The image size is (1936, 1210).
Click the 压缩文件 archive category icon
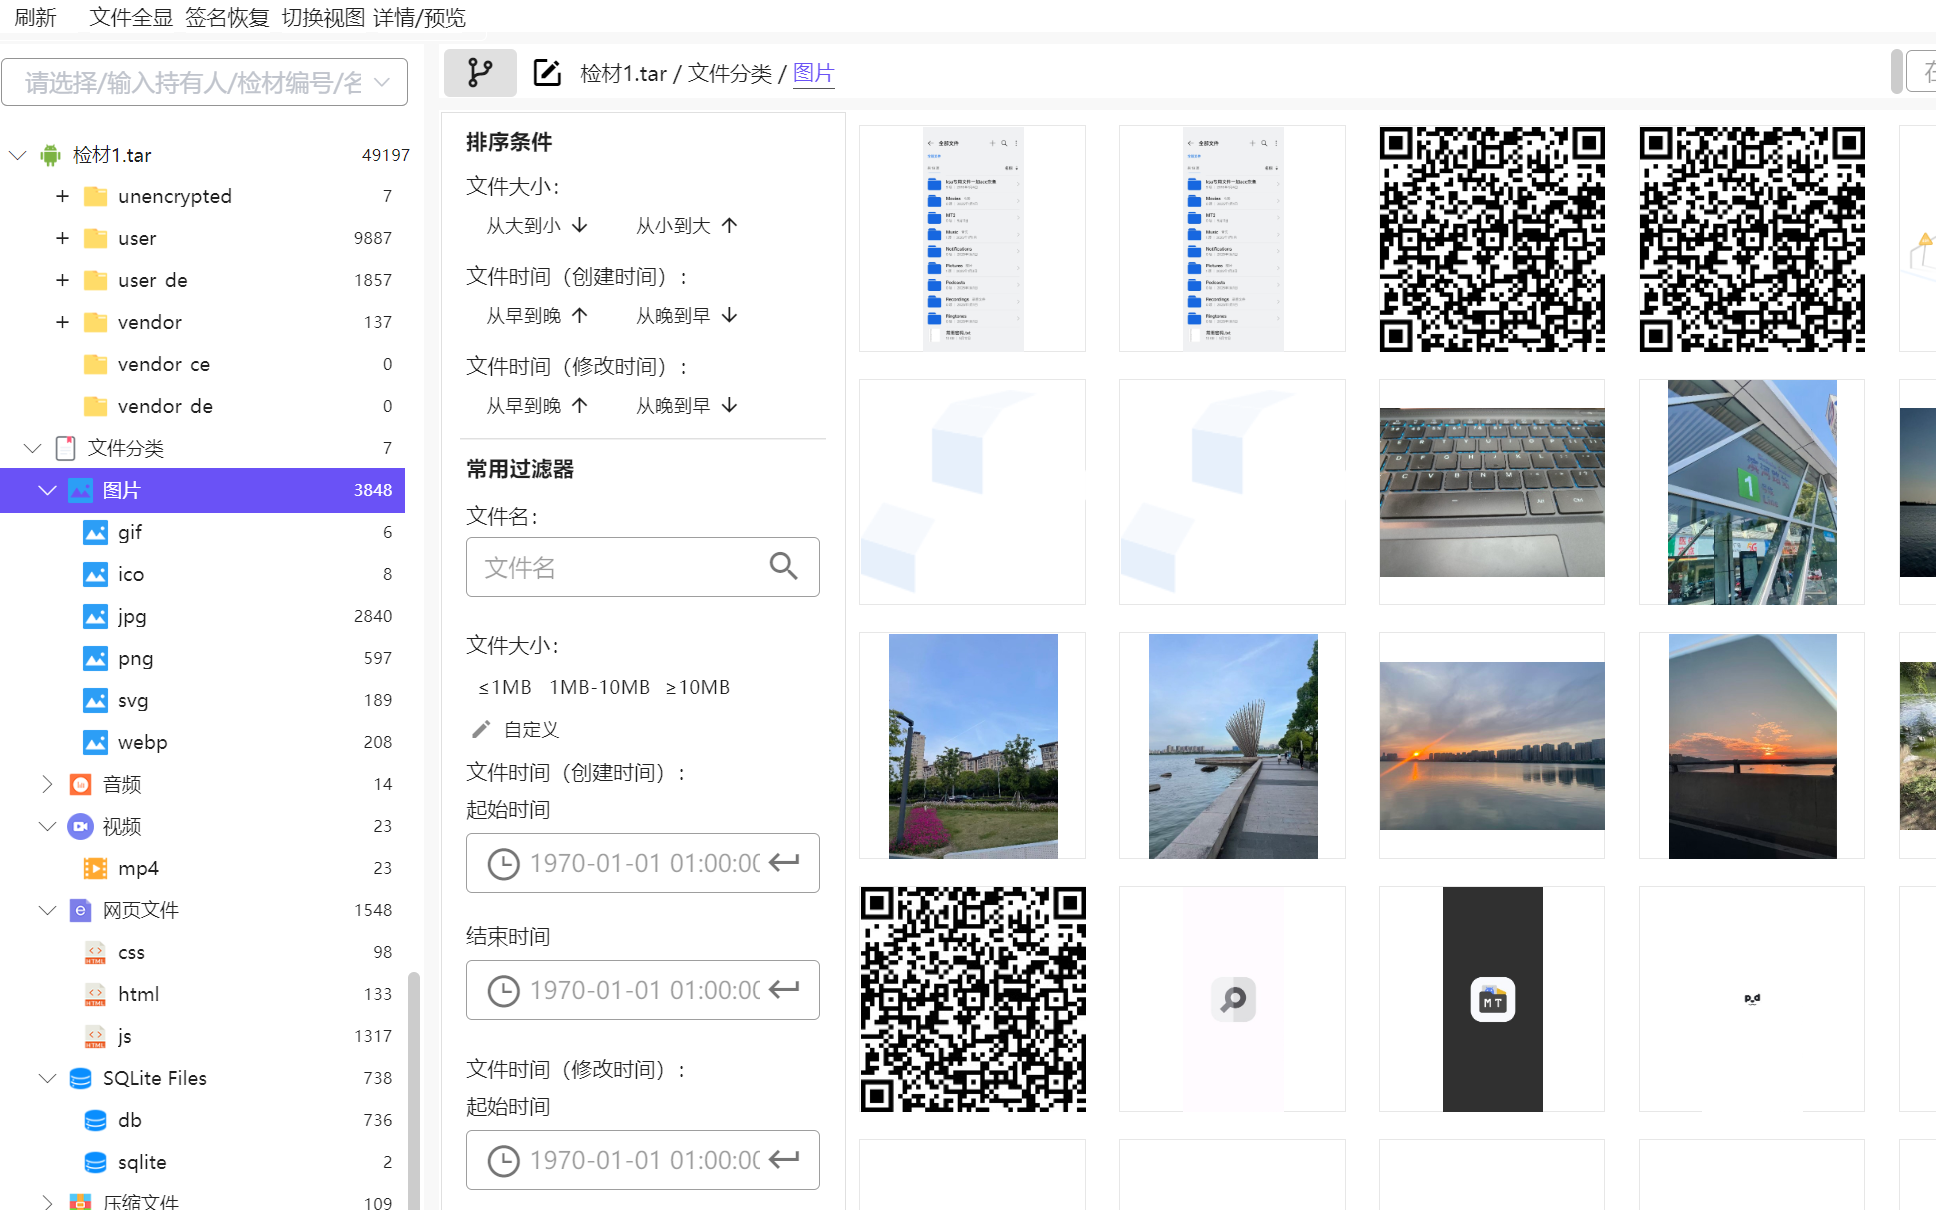80,1201
